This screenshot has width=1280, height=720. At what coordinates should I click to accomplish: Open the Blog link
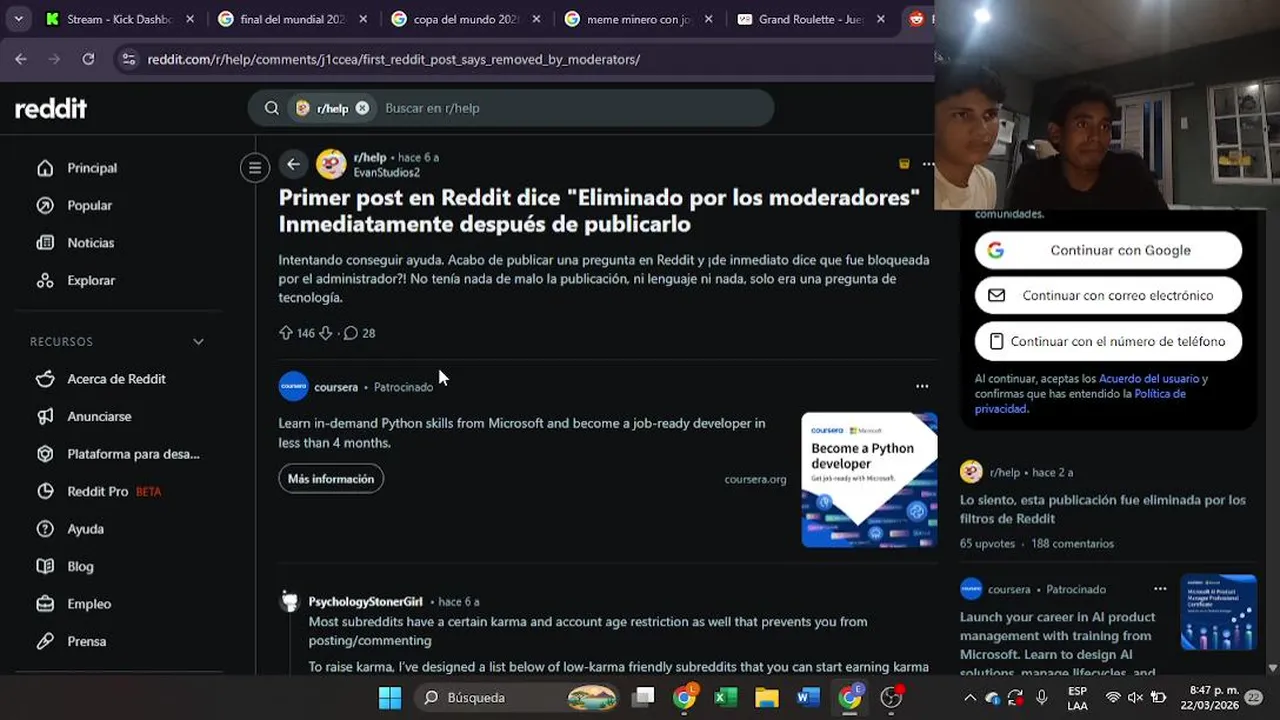80,566
